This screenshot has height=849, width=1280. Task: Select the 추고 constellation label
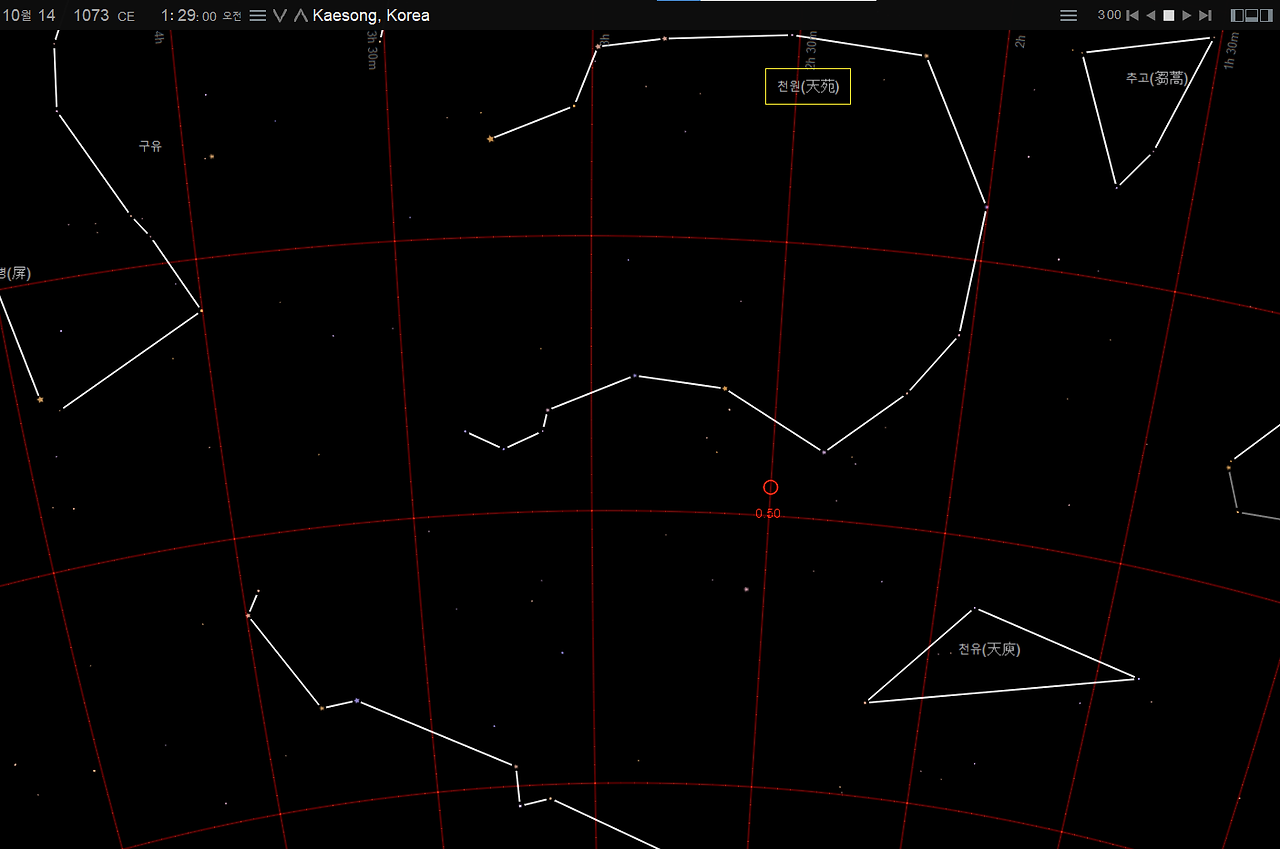coord(1157,78)
